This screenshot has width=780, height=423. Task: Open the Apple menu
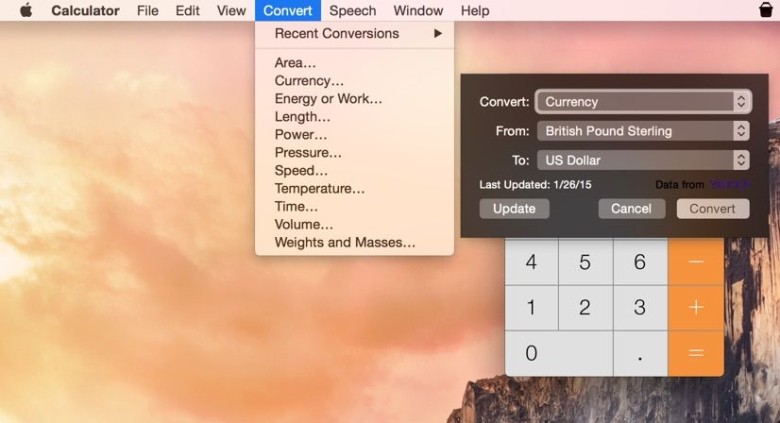pyautogui.click(x=26, y=10)
